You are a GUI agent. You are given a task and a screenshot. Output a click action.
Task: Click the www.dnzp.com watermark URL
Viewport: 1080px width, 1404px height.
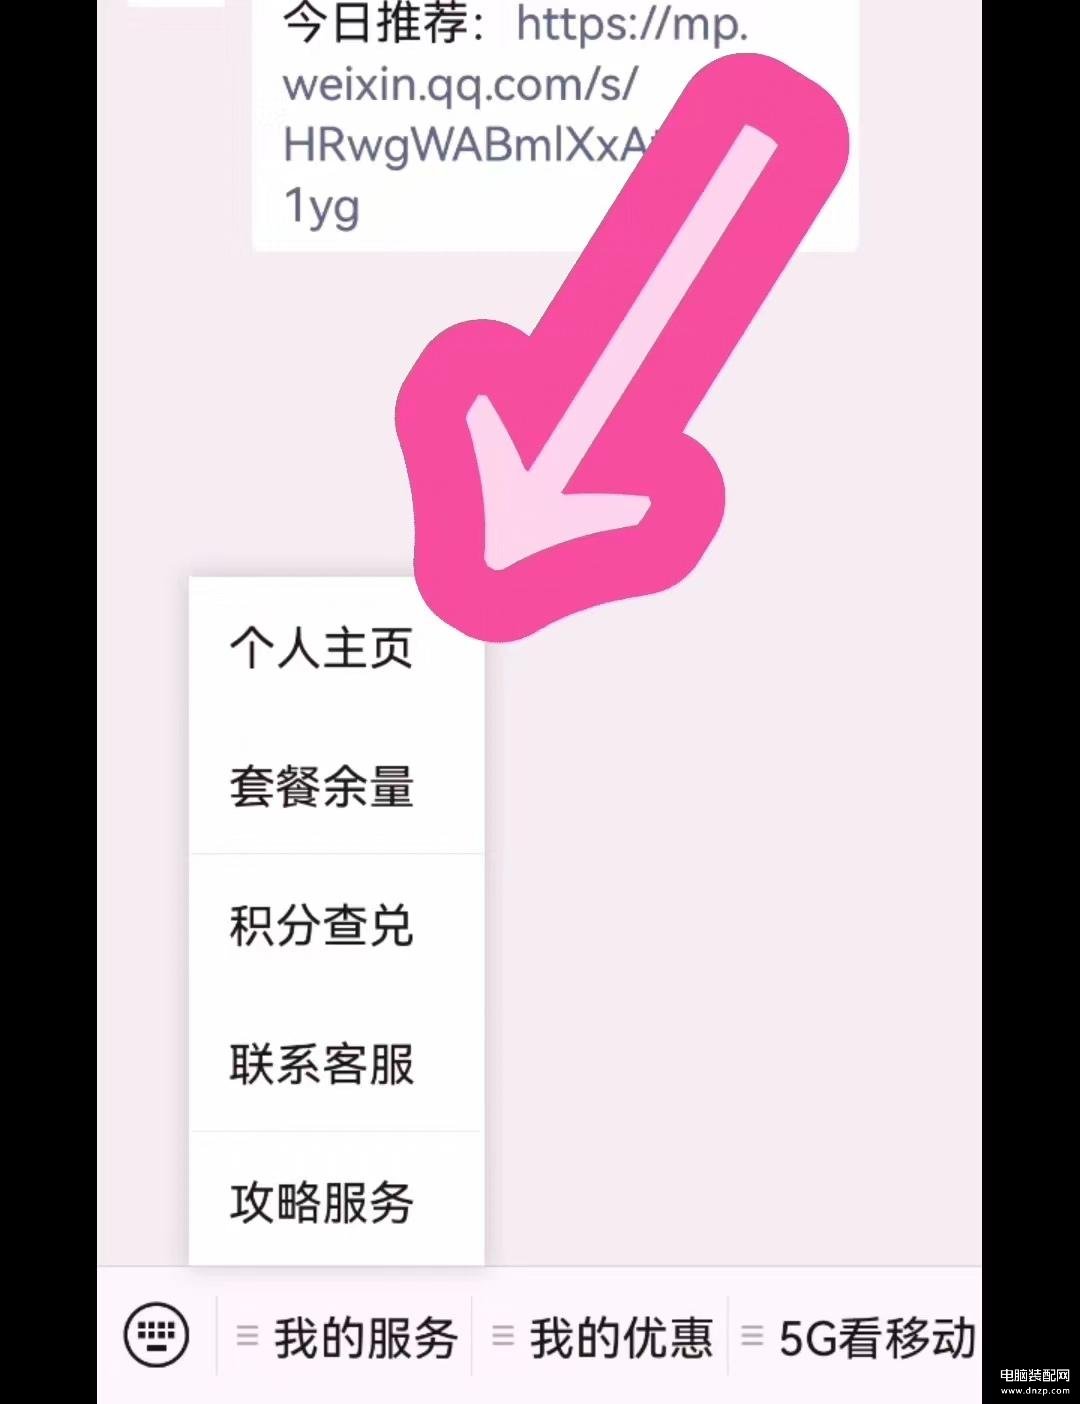[1035, 1391]
